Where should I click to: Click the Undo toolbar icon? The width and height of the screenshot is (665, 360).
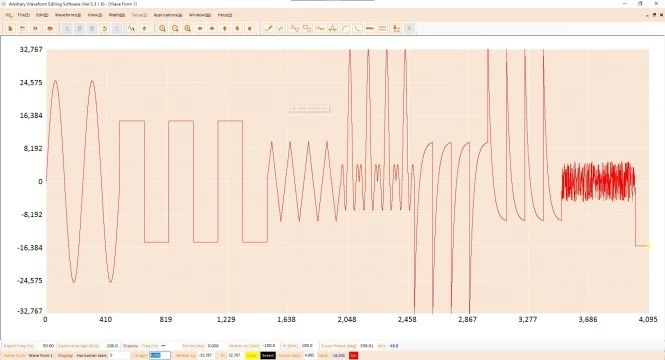tap(104, 28)
